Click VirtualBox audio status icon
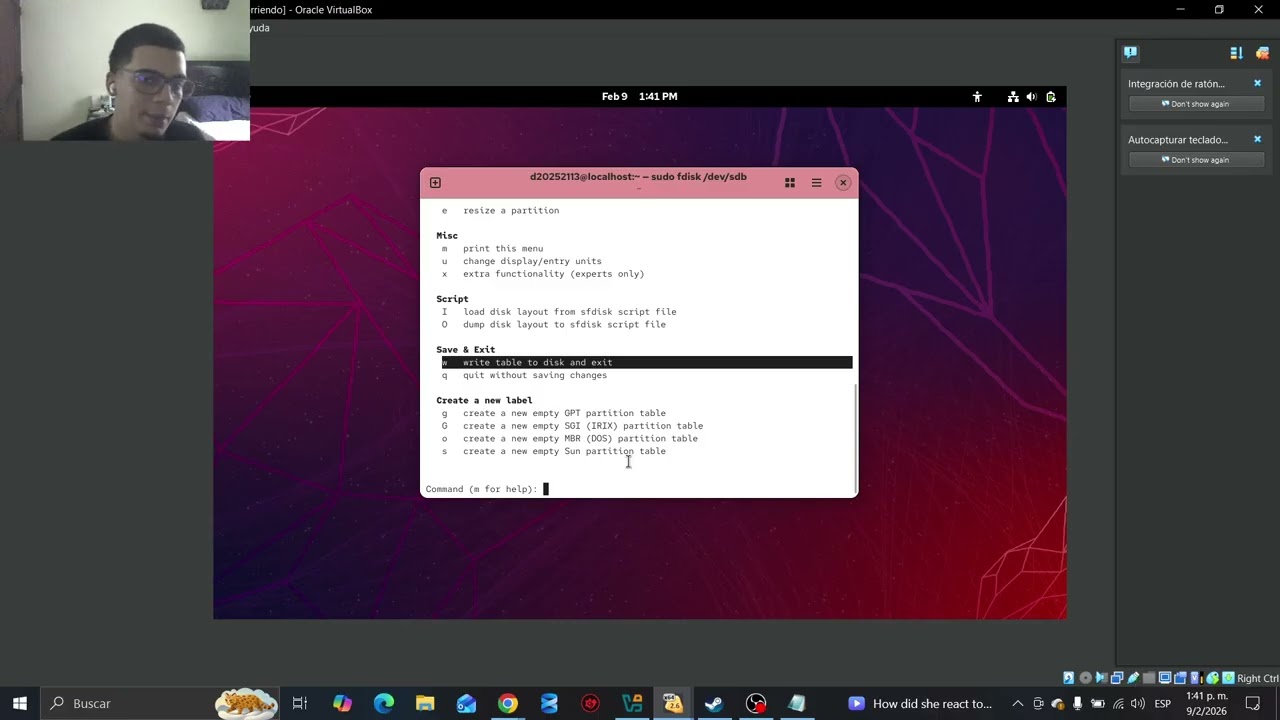Viewport: 1280px width, 720px height. pos(1101,678)
